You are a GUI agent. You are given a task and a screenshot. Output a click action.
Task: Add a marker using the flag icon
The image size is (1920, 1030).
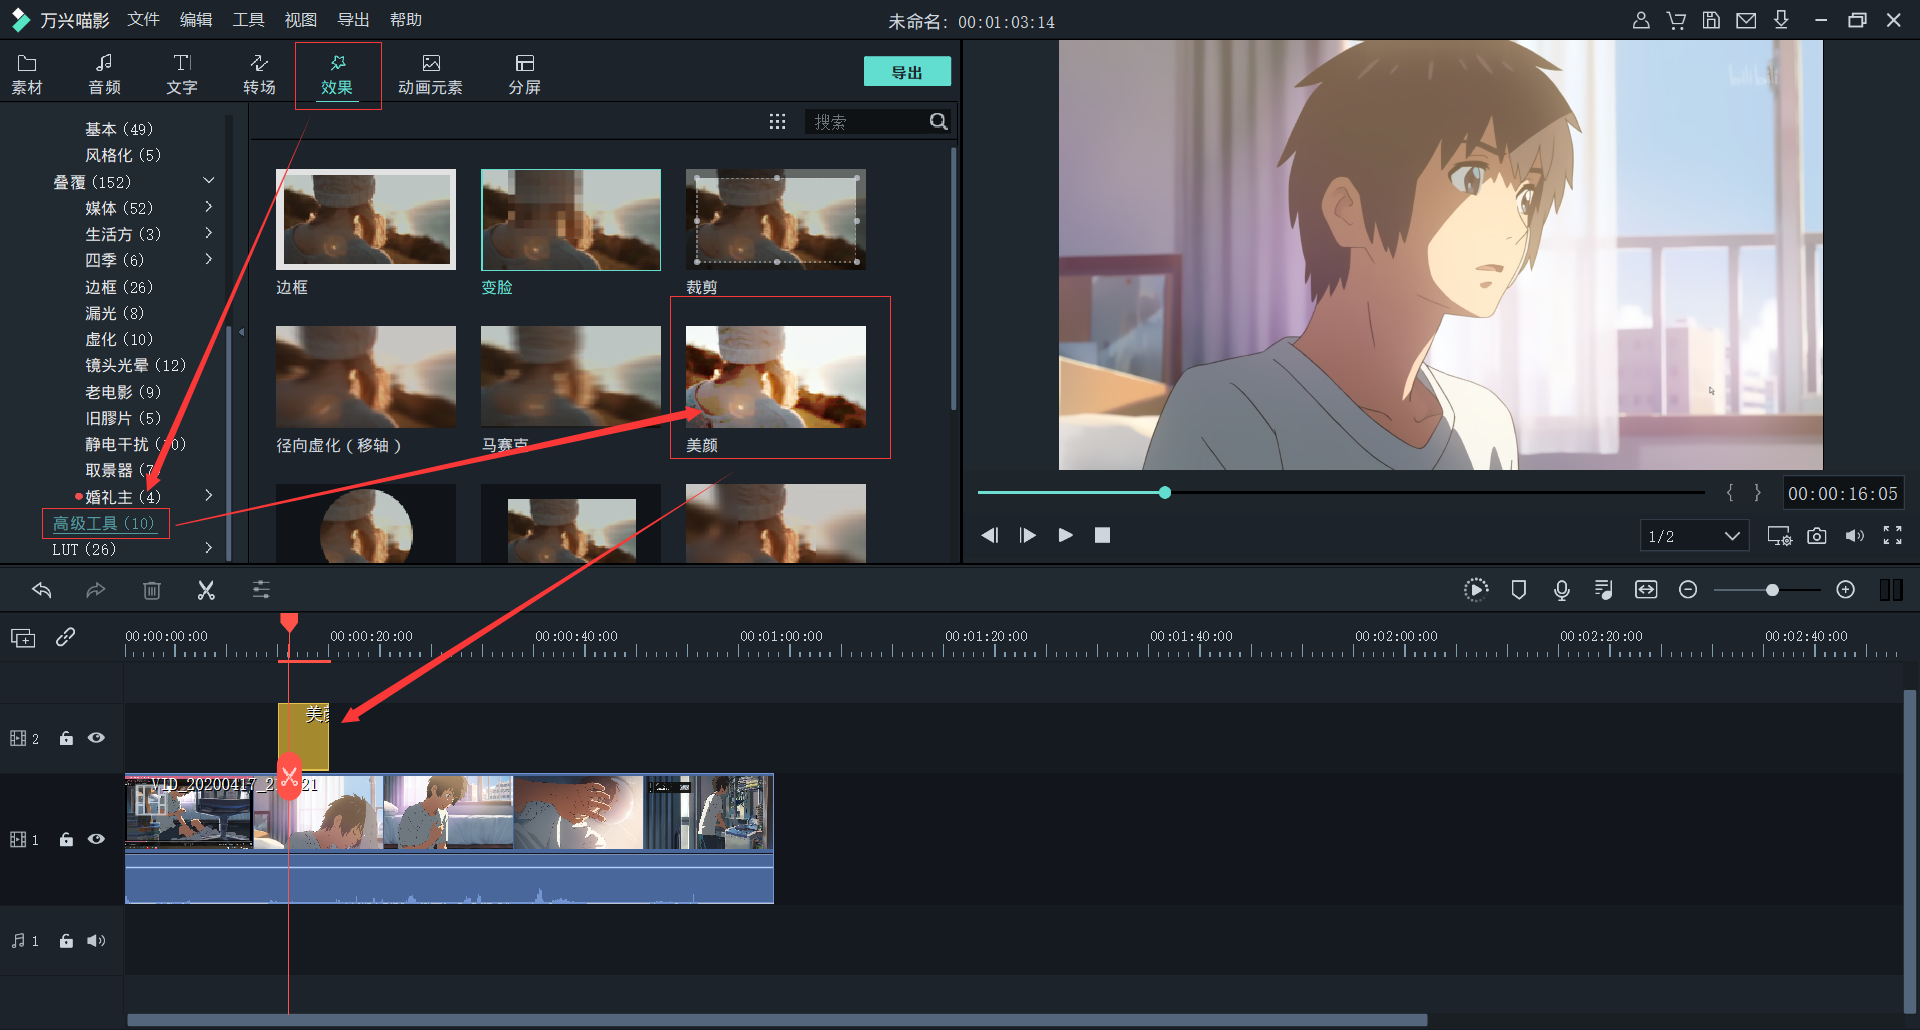coord(1519,590)
